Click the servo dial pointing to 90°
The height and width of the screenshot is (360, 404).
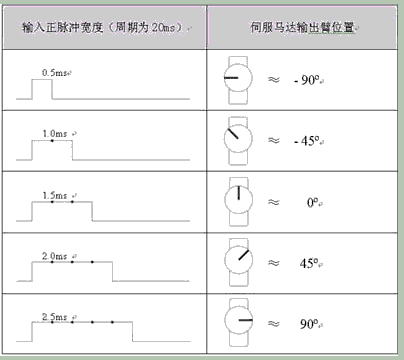tap(239, 323)
